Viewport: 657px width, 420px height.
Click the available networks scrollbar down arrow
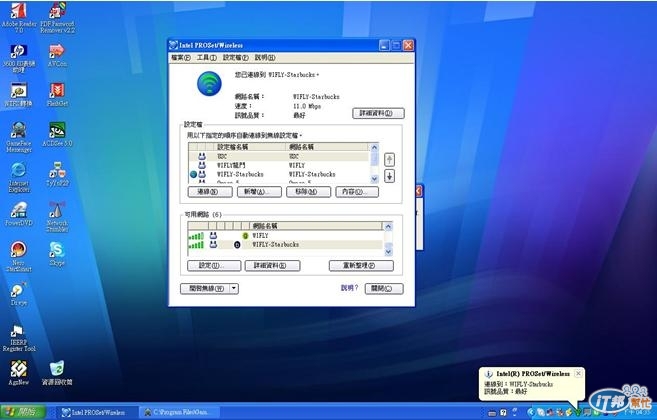pos(388,251)
